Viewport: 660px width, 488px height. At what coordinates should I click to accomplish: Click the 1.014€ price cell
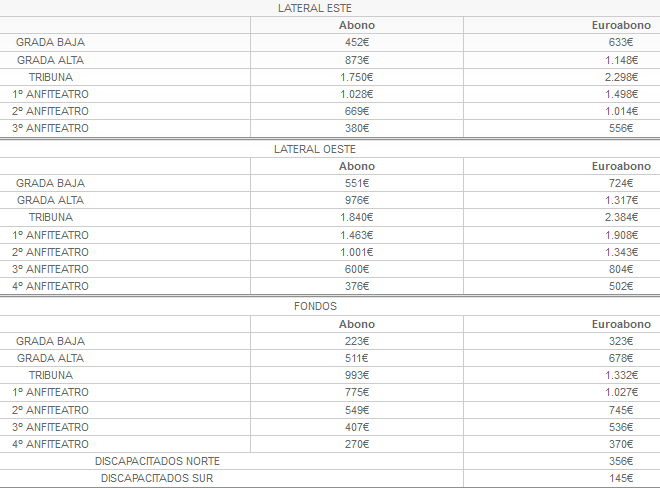(x=621, y=111)
